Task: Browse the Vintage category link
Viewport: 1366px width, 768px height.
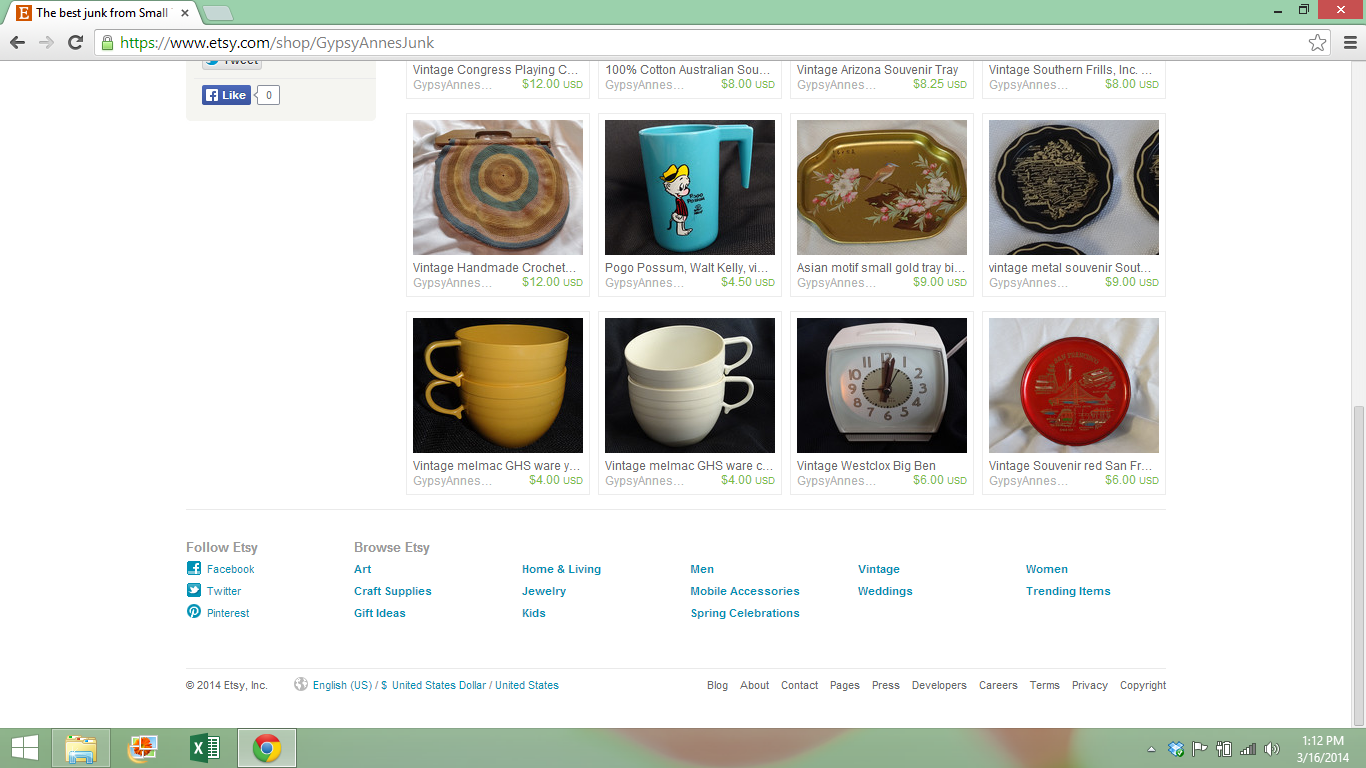Action: pyautogui.click(x=879, y=569)
